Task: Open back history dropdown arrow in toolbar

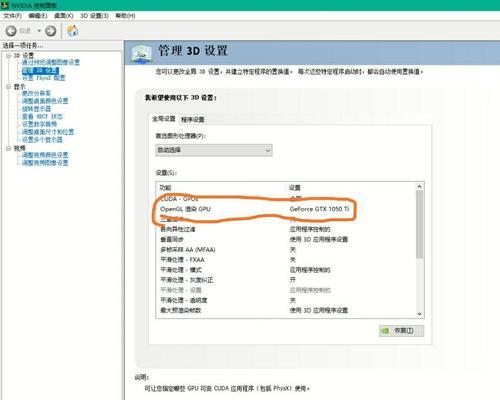Action: 39,31
